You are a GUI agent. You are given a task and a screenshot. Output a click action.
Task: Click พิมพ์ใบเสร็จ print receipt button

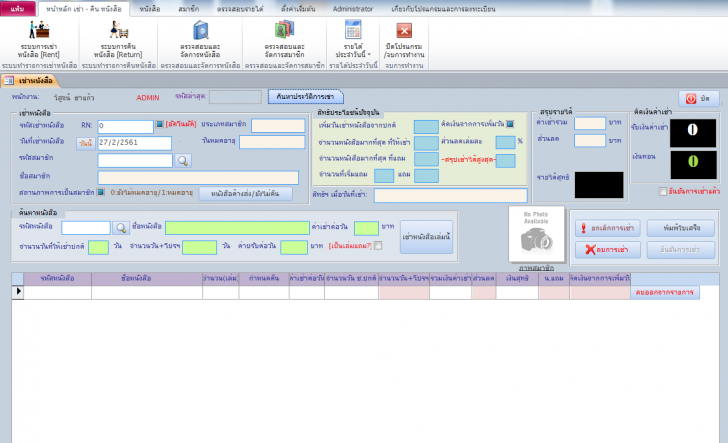[x=681, y=228]
